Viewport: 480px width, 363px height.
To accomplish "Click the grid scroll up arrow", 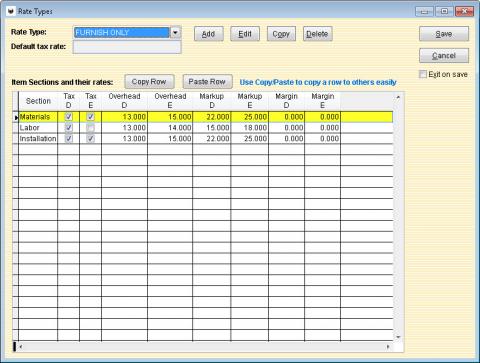I will point(398,97).
